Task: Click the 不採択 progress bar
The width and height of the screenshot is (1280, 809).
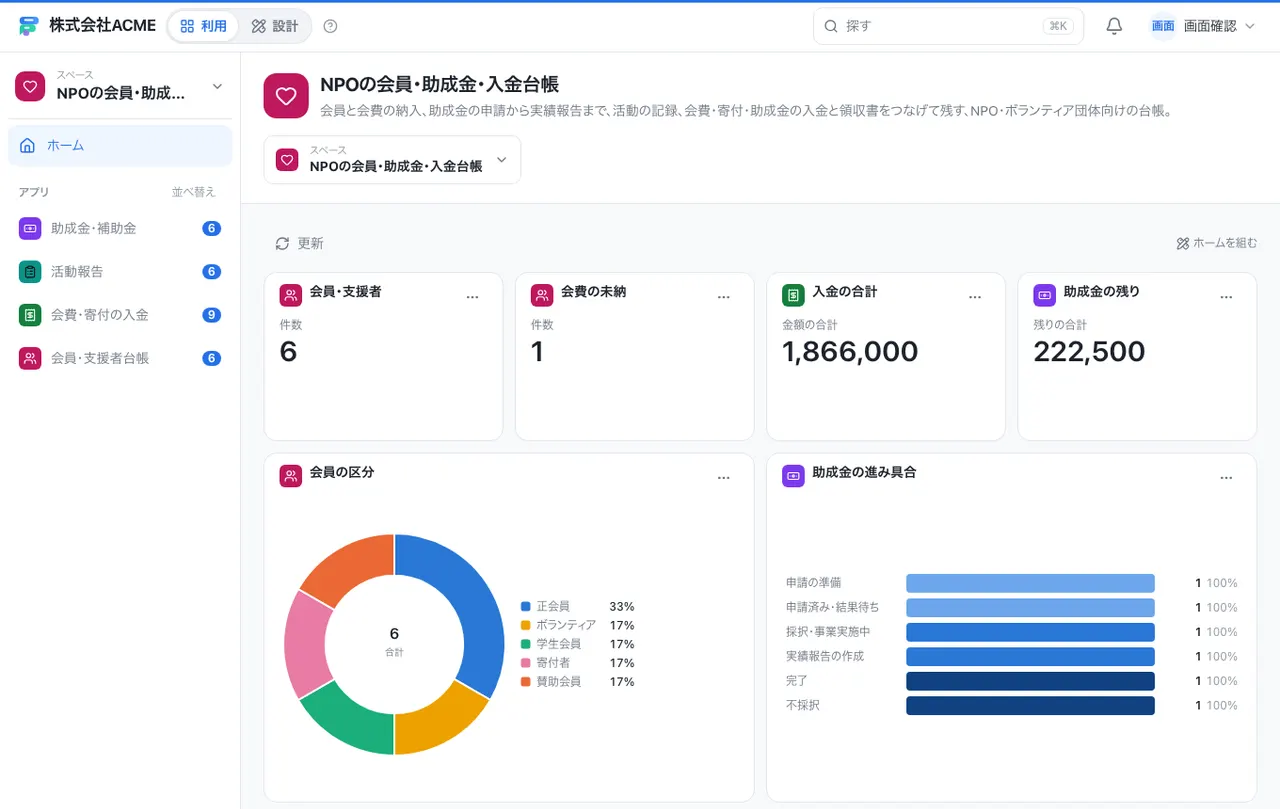Action: (x=1030, y=706)
